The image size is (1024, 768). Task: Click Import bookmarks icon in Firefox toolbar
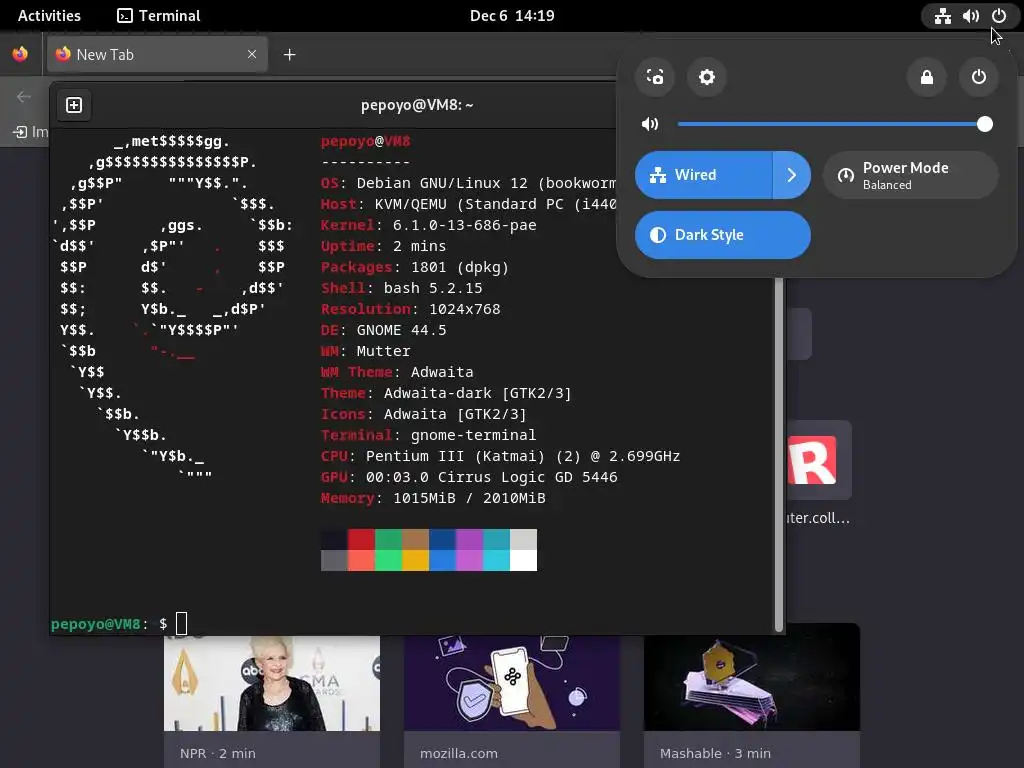pos(20,132)
